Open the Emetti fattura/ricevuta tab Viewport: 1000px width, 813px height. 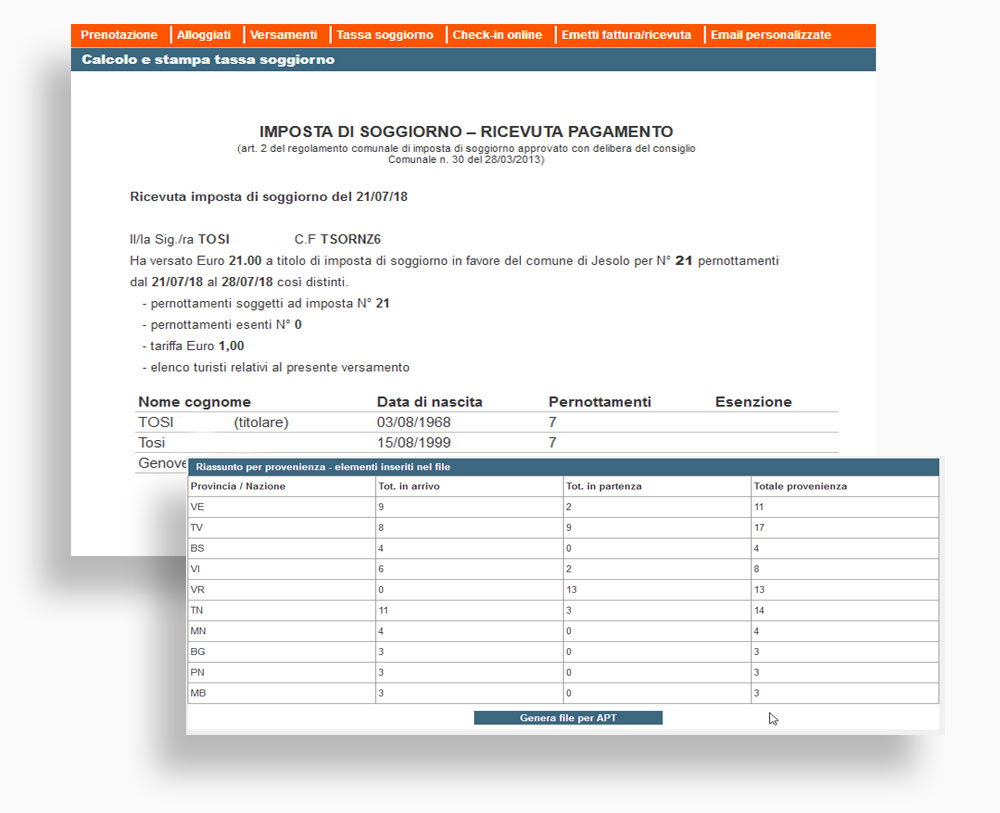click(626, 35)
